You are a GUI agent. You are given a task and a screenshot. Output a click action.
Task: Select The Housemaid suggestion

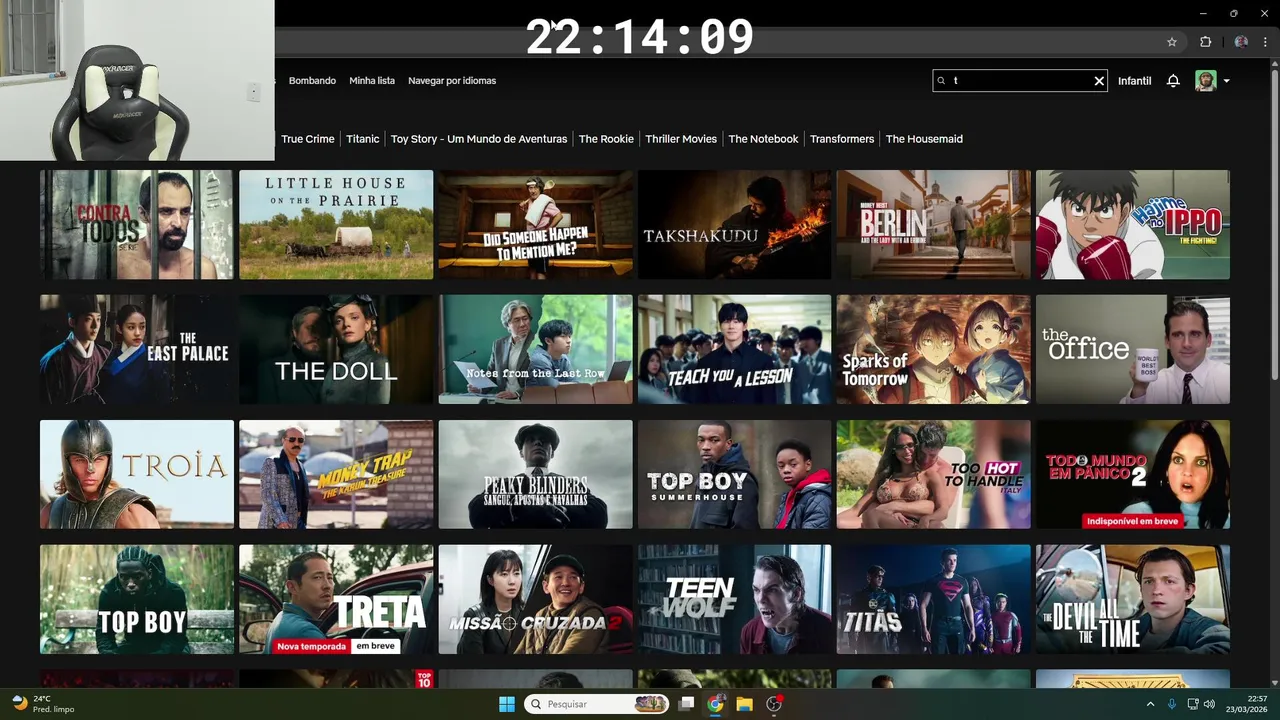924,139
